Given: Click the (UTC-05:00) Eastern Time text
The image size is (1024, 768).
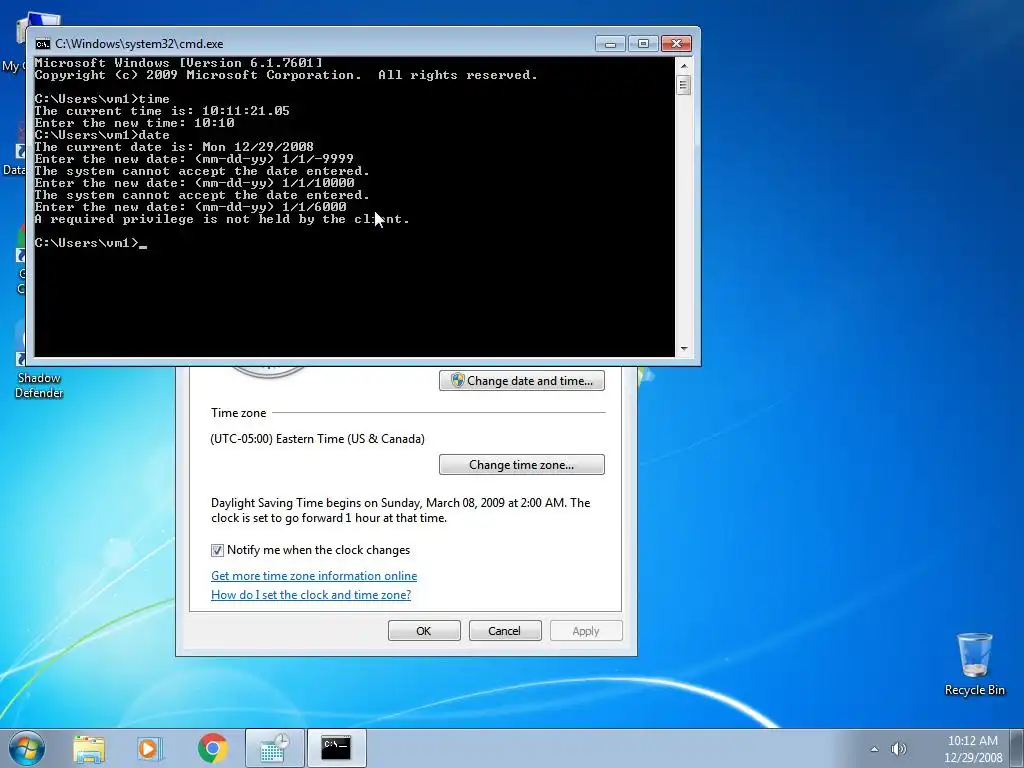Looking at the screenshot, I should tap(317, 439).
